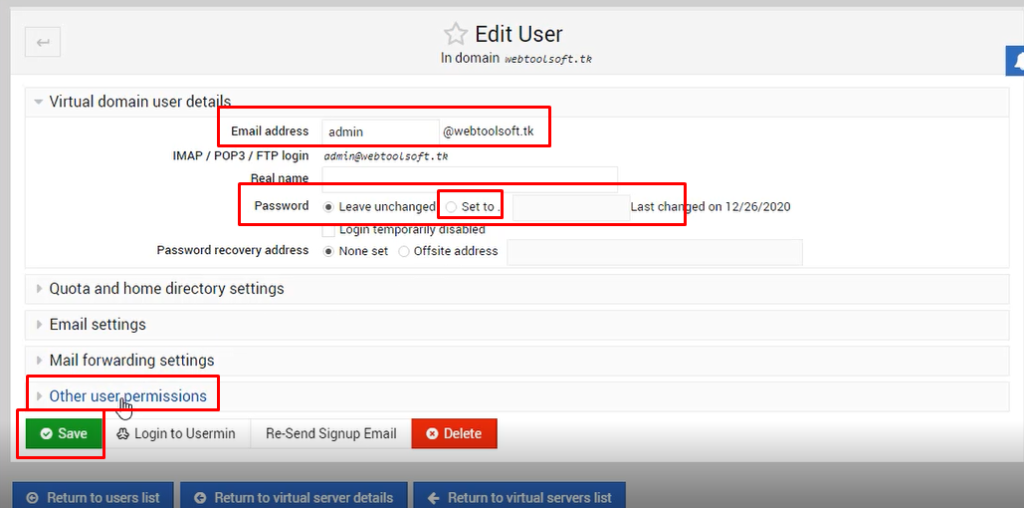Viewport: 1024px width, 508px height.
Task: Expand Other user permissions section
Action: (517, 396)
